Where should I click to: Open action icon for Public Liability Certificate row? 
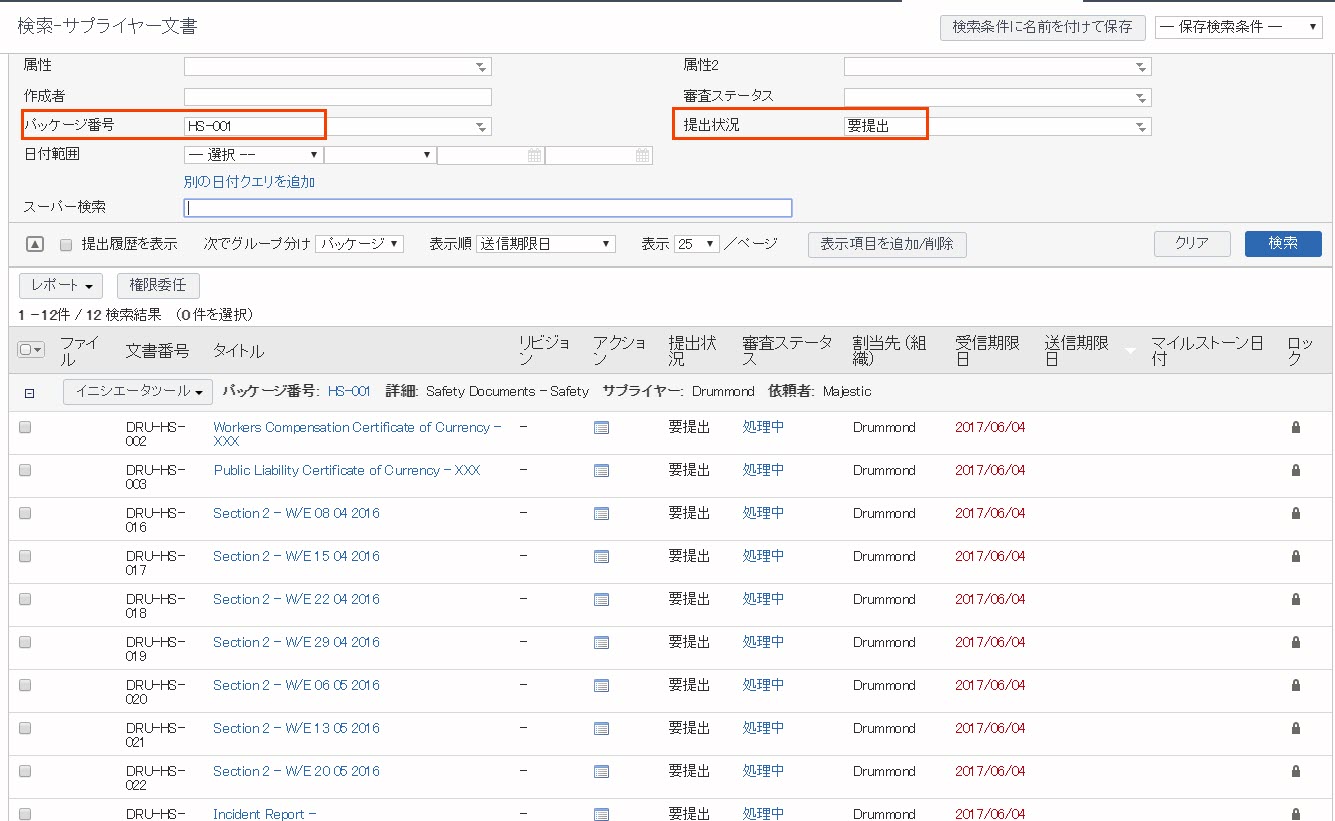601,471
